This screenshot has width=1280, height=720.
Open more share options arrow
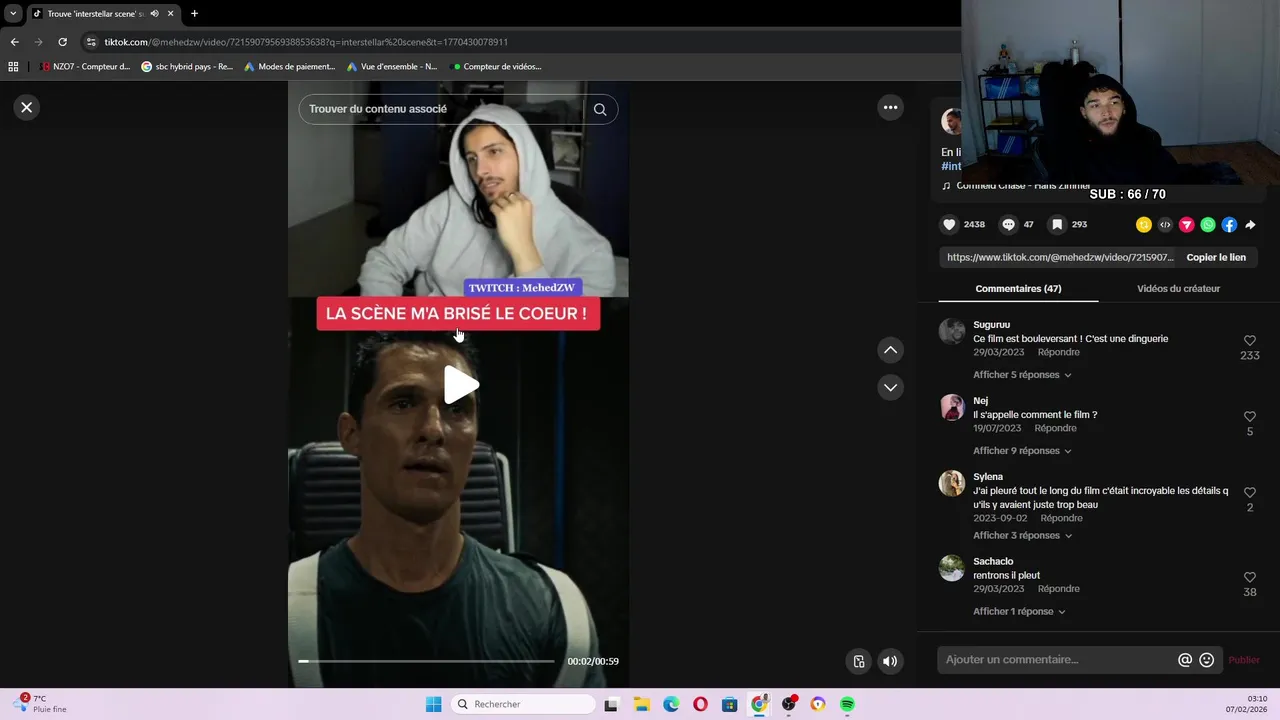(1250, 225)
